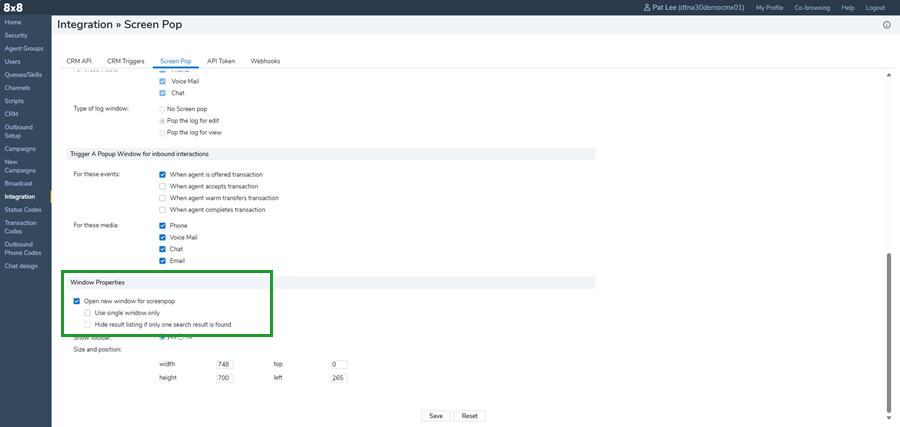
Task: Click the info icon beside the page title
Action: pyautogui.click(x=886, y=25)
